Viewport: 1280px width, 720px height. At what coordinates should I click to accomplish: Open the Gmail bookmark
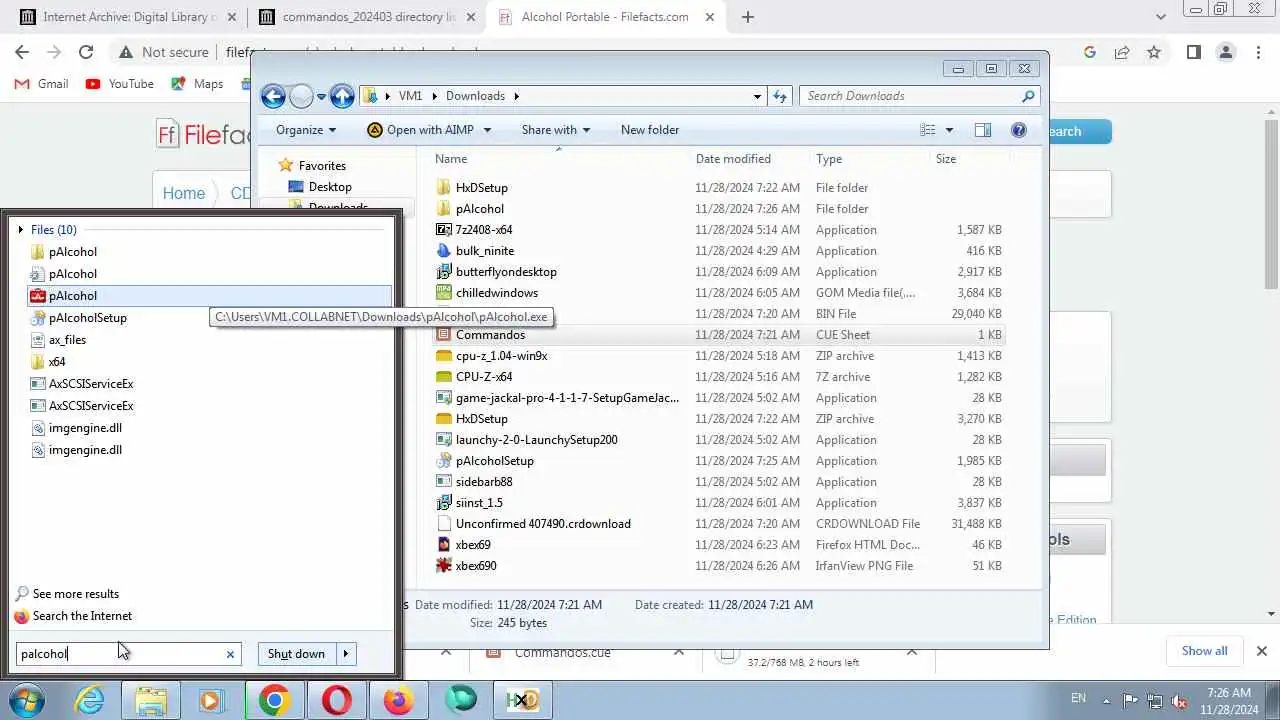(42, 84)
